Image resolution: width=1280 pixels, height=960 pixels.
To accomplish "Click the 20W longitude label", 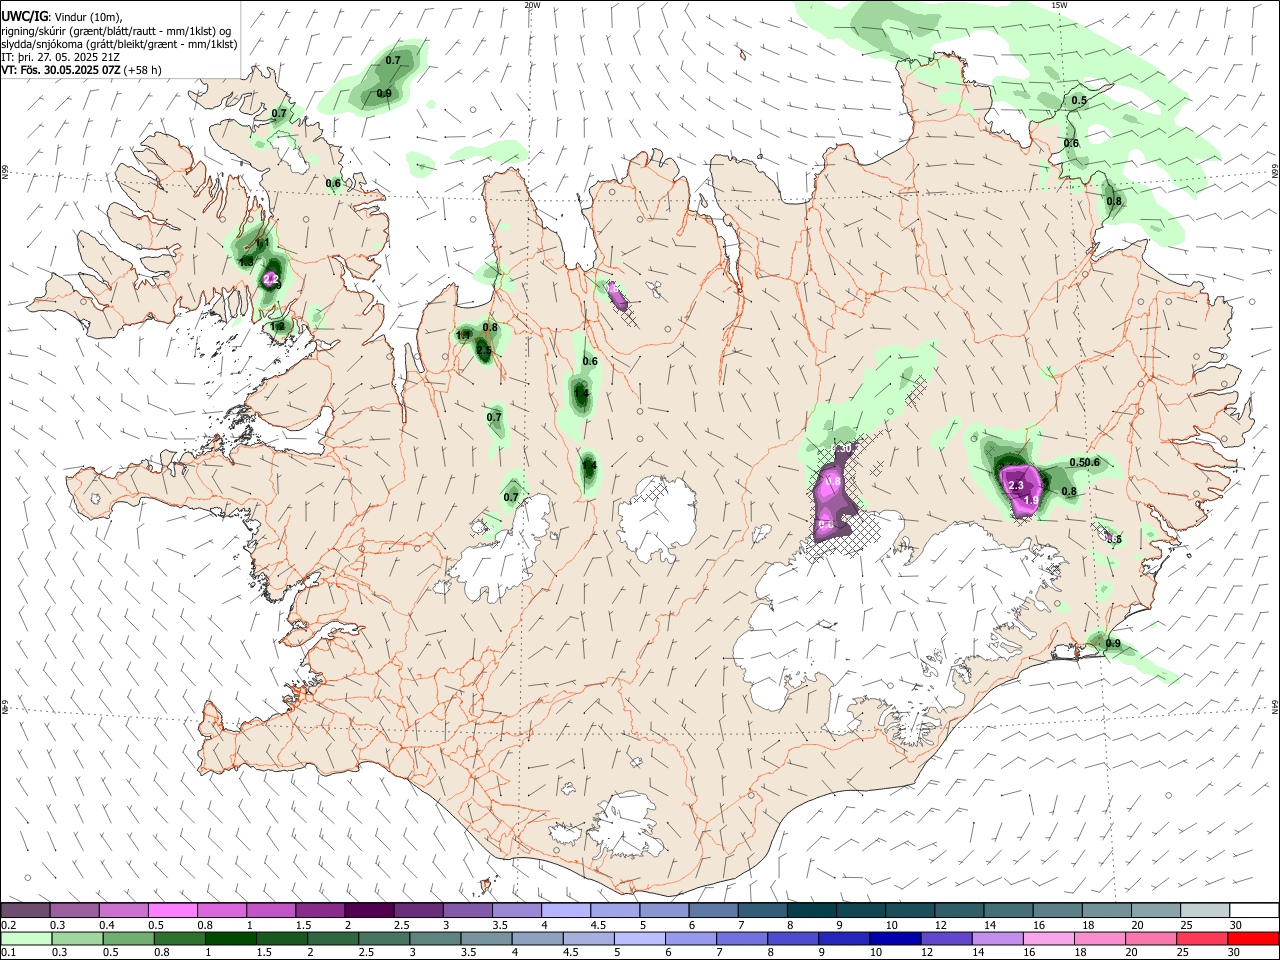I will pyautogui.click(x=532, y=5).
